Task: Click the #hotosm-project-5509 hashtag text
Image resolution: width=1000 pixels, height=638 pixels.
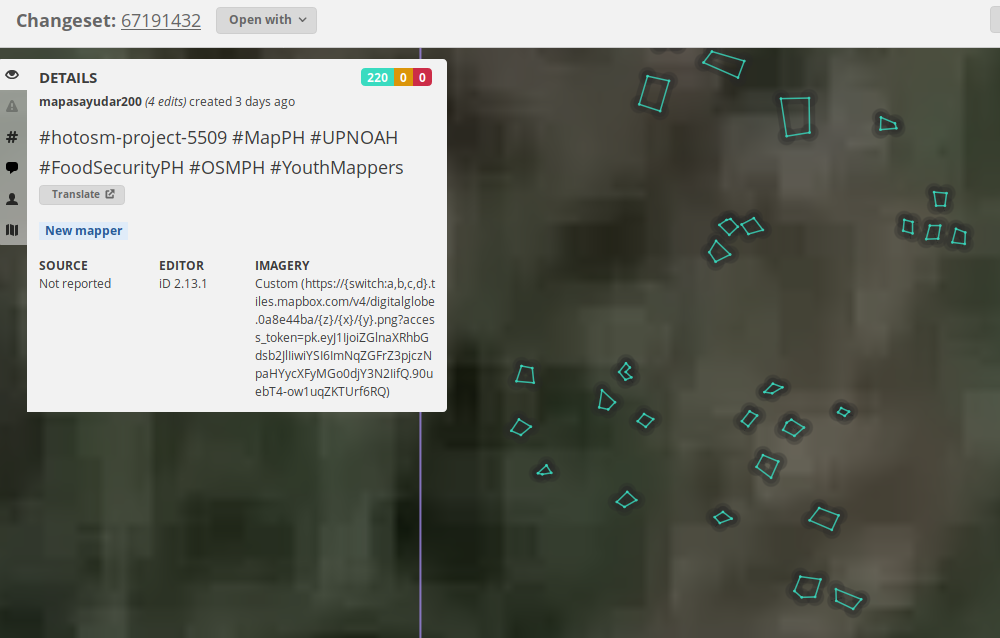Action: click(x=133, y=137)
